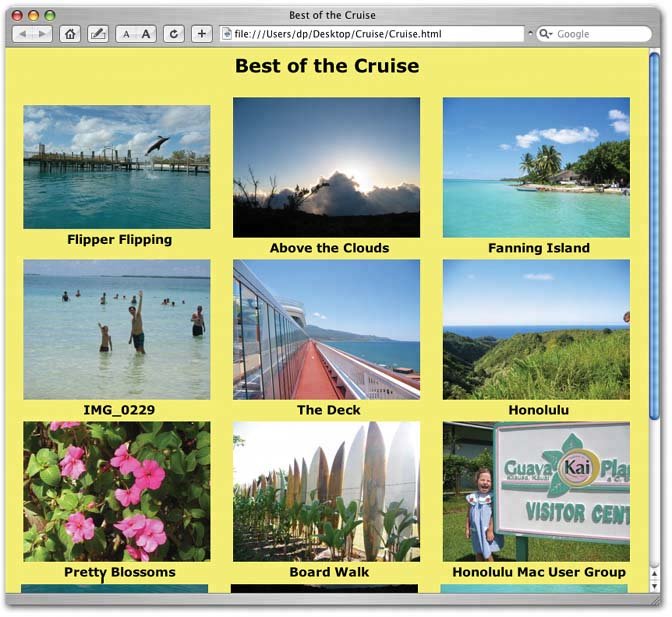
Task: Decrease text size with small A
Action: pos(126,34)
